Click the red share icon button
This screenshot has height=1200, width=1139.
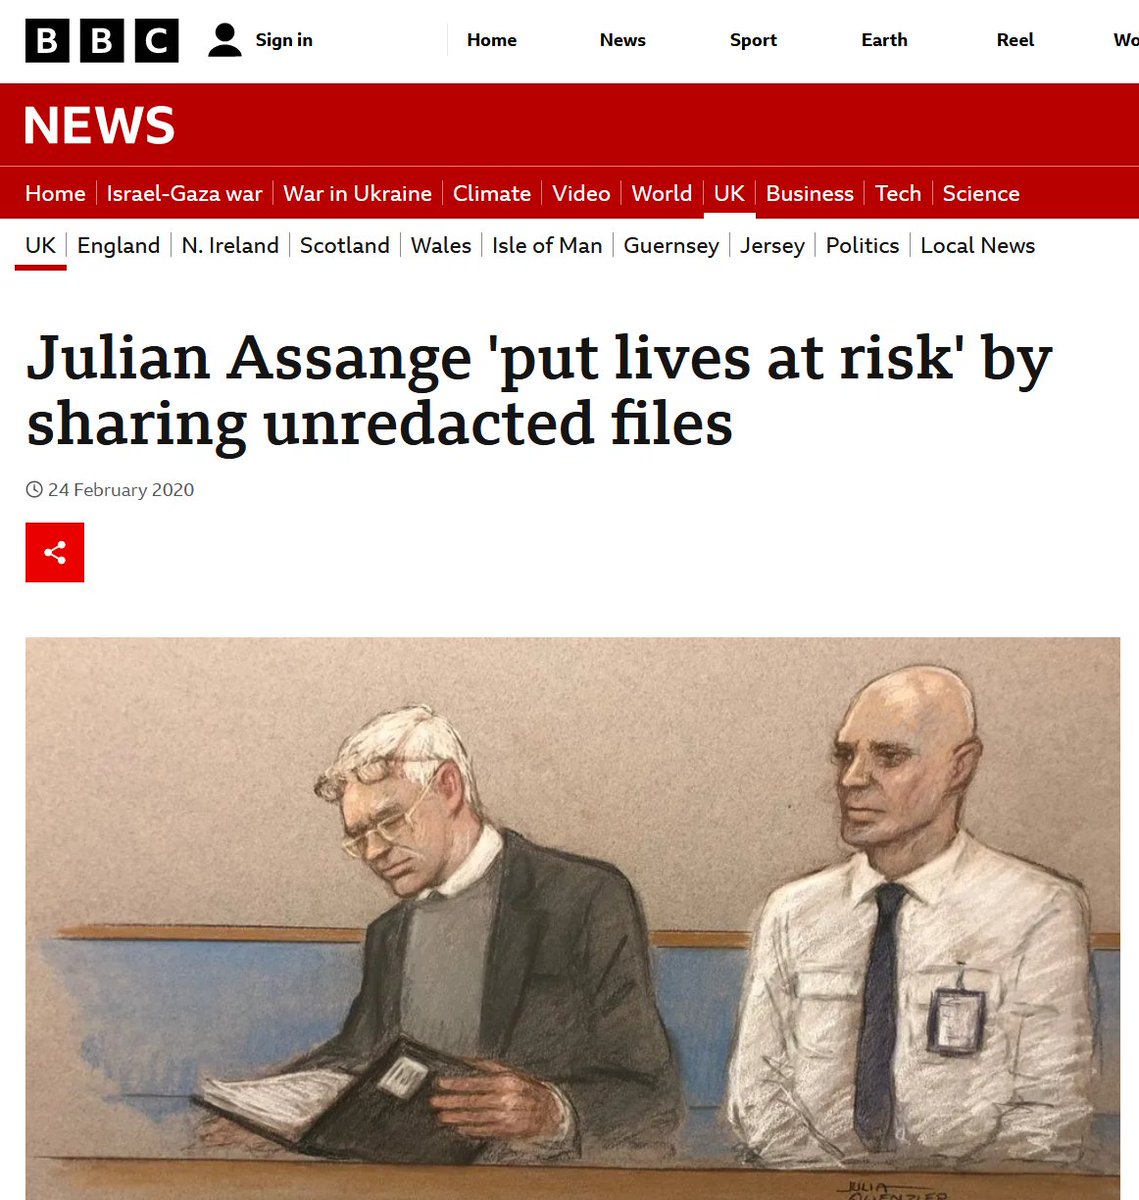(x=55, y=552)
